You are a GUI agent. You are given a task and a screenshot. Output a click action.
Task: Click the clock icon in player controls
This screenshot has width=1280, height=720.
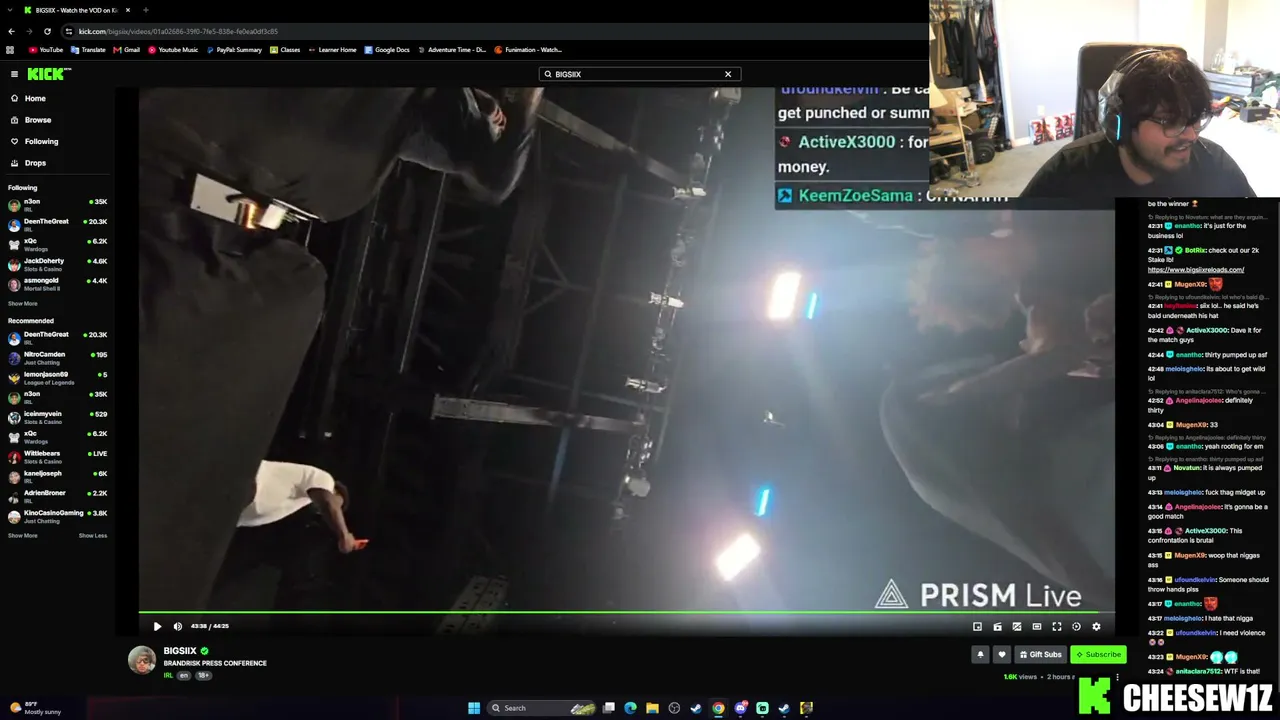tap(1076, 626)
